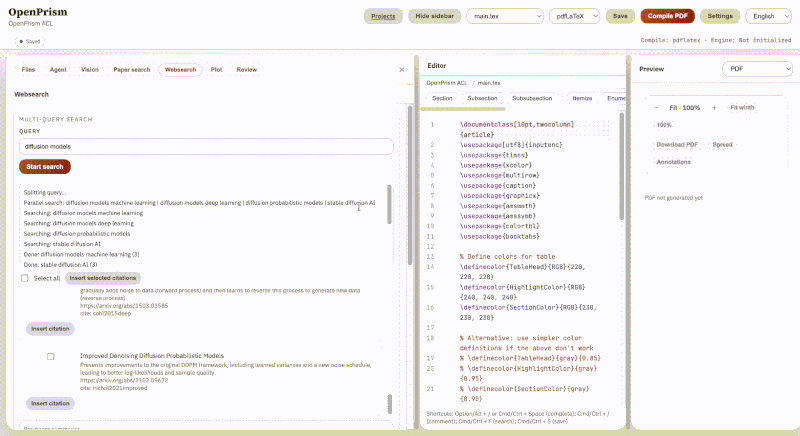
Task: Click the "Done: stable diffusion AI (3)" log line
Action: 60,265
